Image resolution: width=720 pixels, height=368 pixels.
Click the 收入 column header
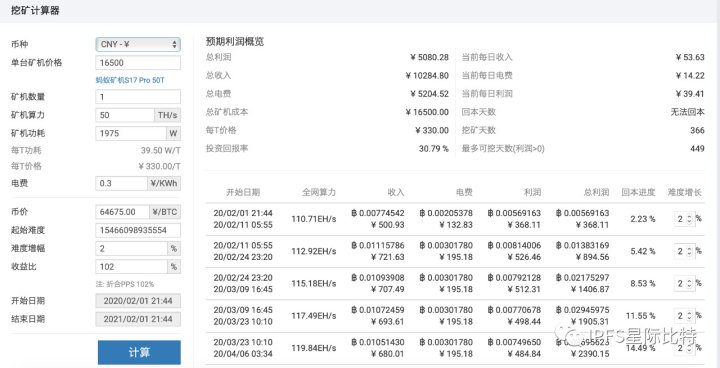(x=396, y=192)
